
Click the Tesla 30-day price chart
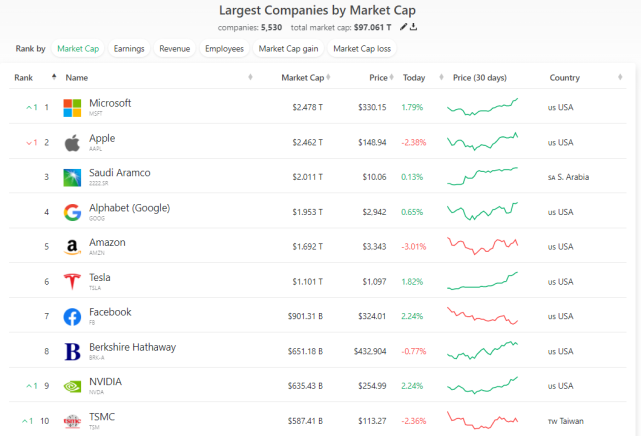(x=482, y=281)
